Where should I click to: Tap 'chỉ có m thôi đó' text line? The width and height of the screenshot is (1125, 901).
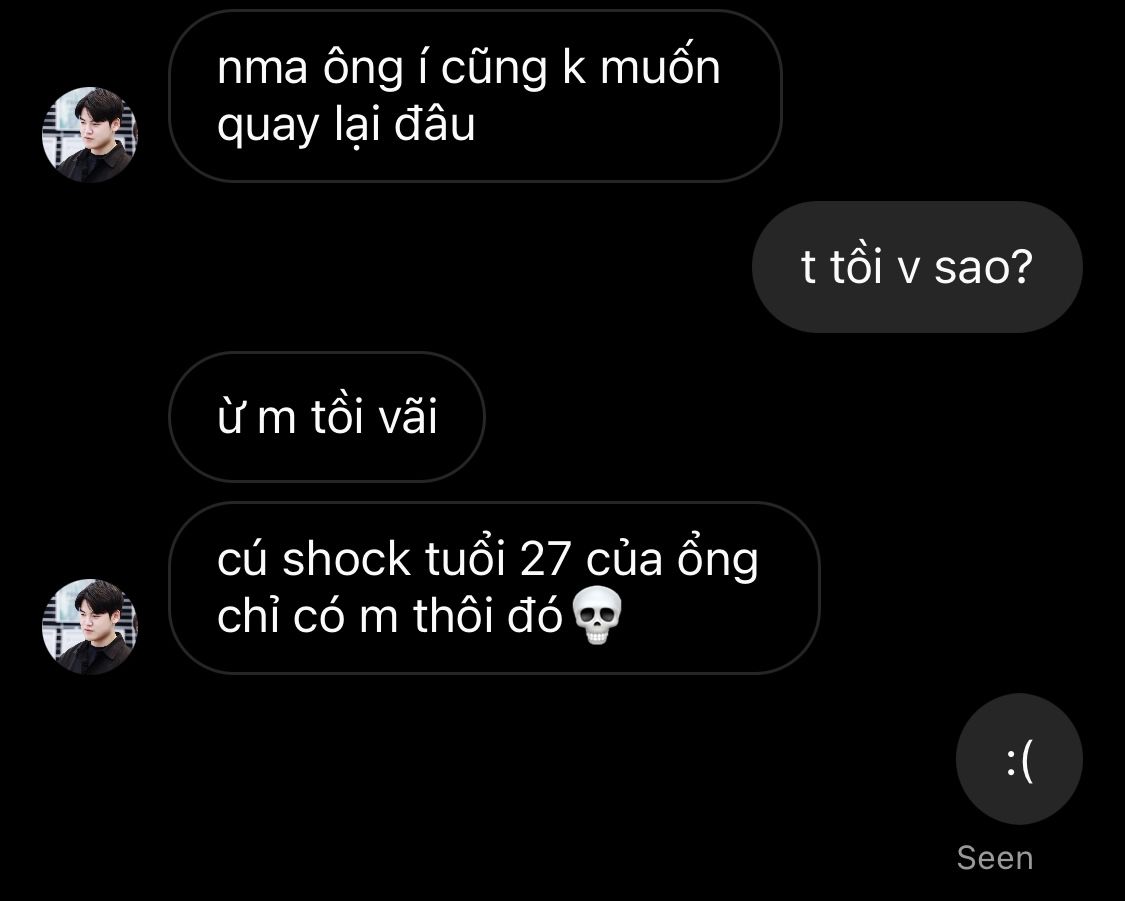point(390,616)
